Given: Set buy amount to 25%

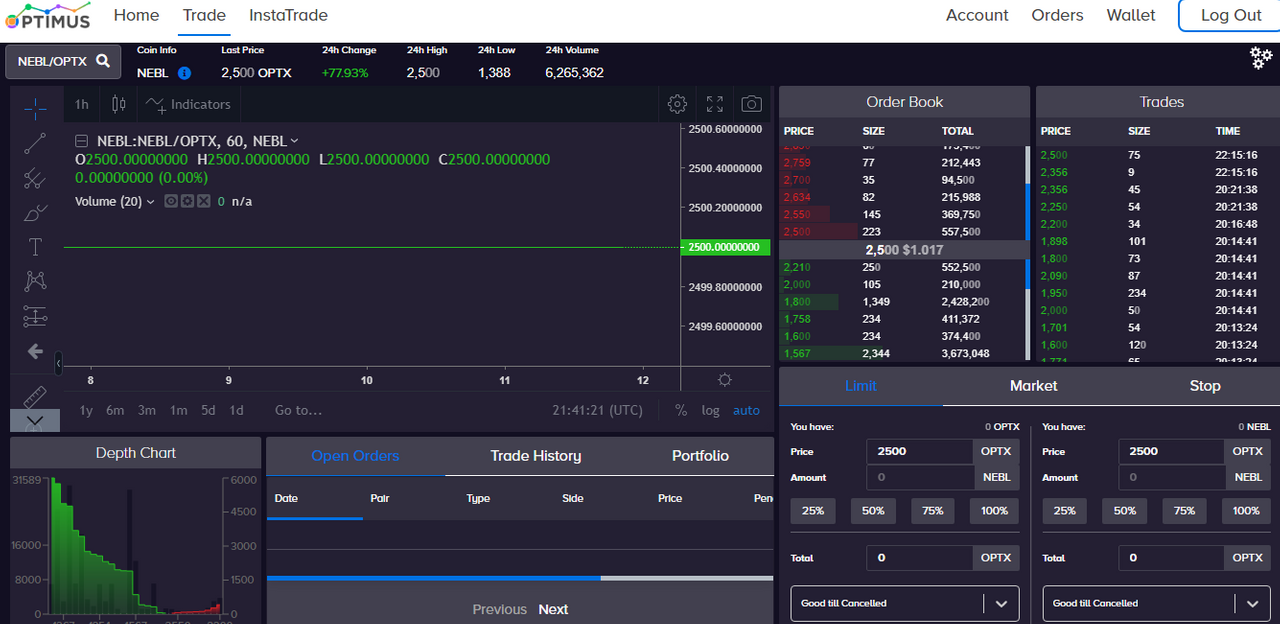Looking at the screenshot, I should pos(813,511).
